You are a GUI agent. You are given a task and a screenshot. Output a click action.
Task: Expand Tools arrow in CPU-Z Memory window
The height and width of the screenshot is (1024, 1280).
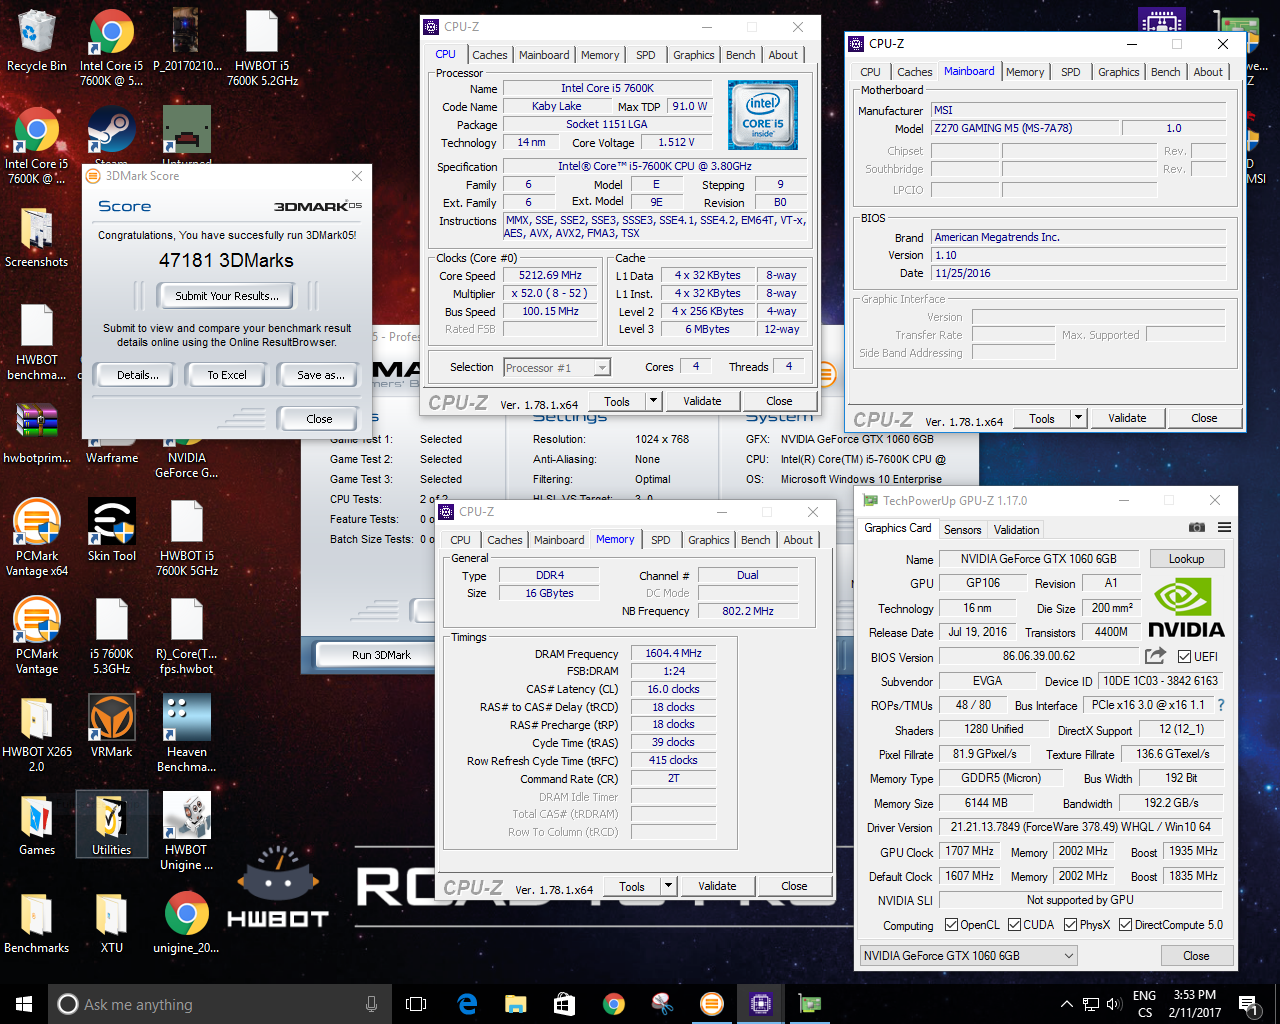coord(668,886)
